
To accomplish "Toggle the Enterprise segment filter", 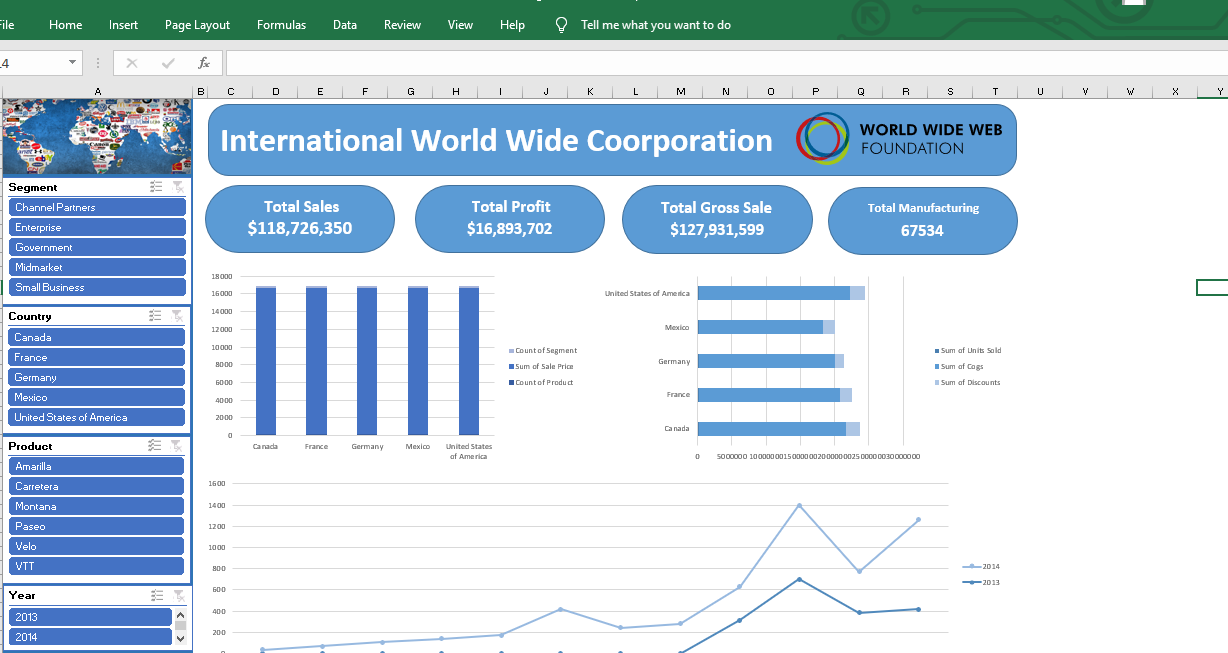I will point(97,227).
